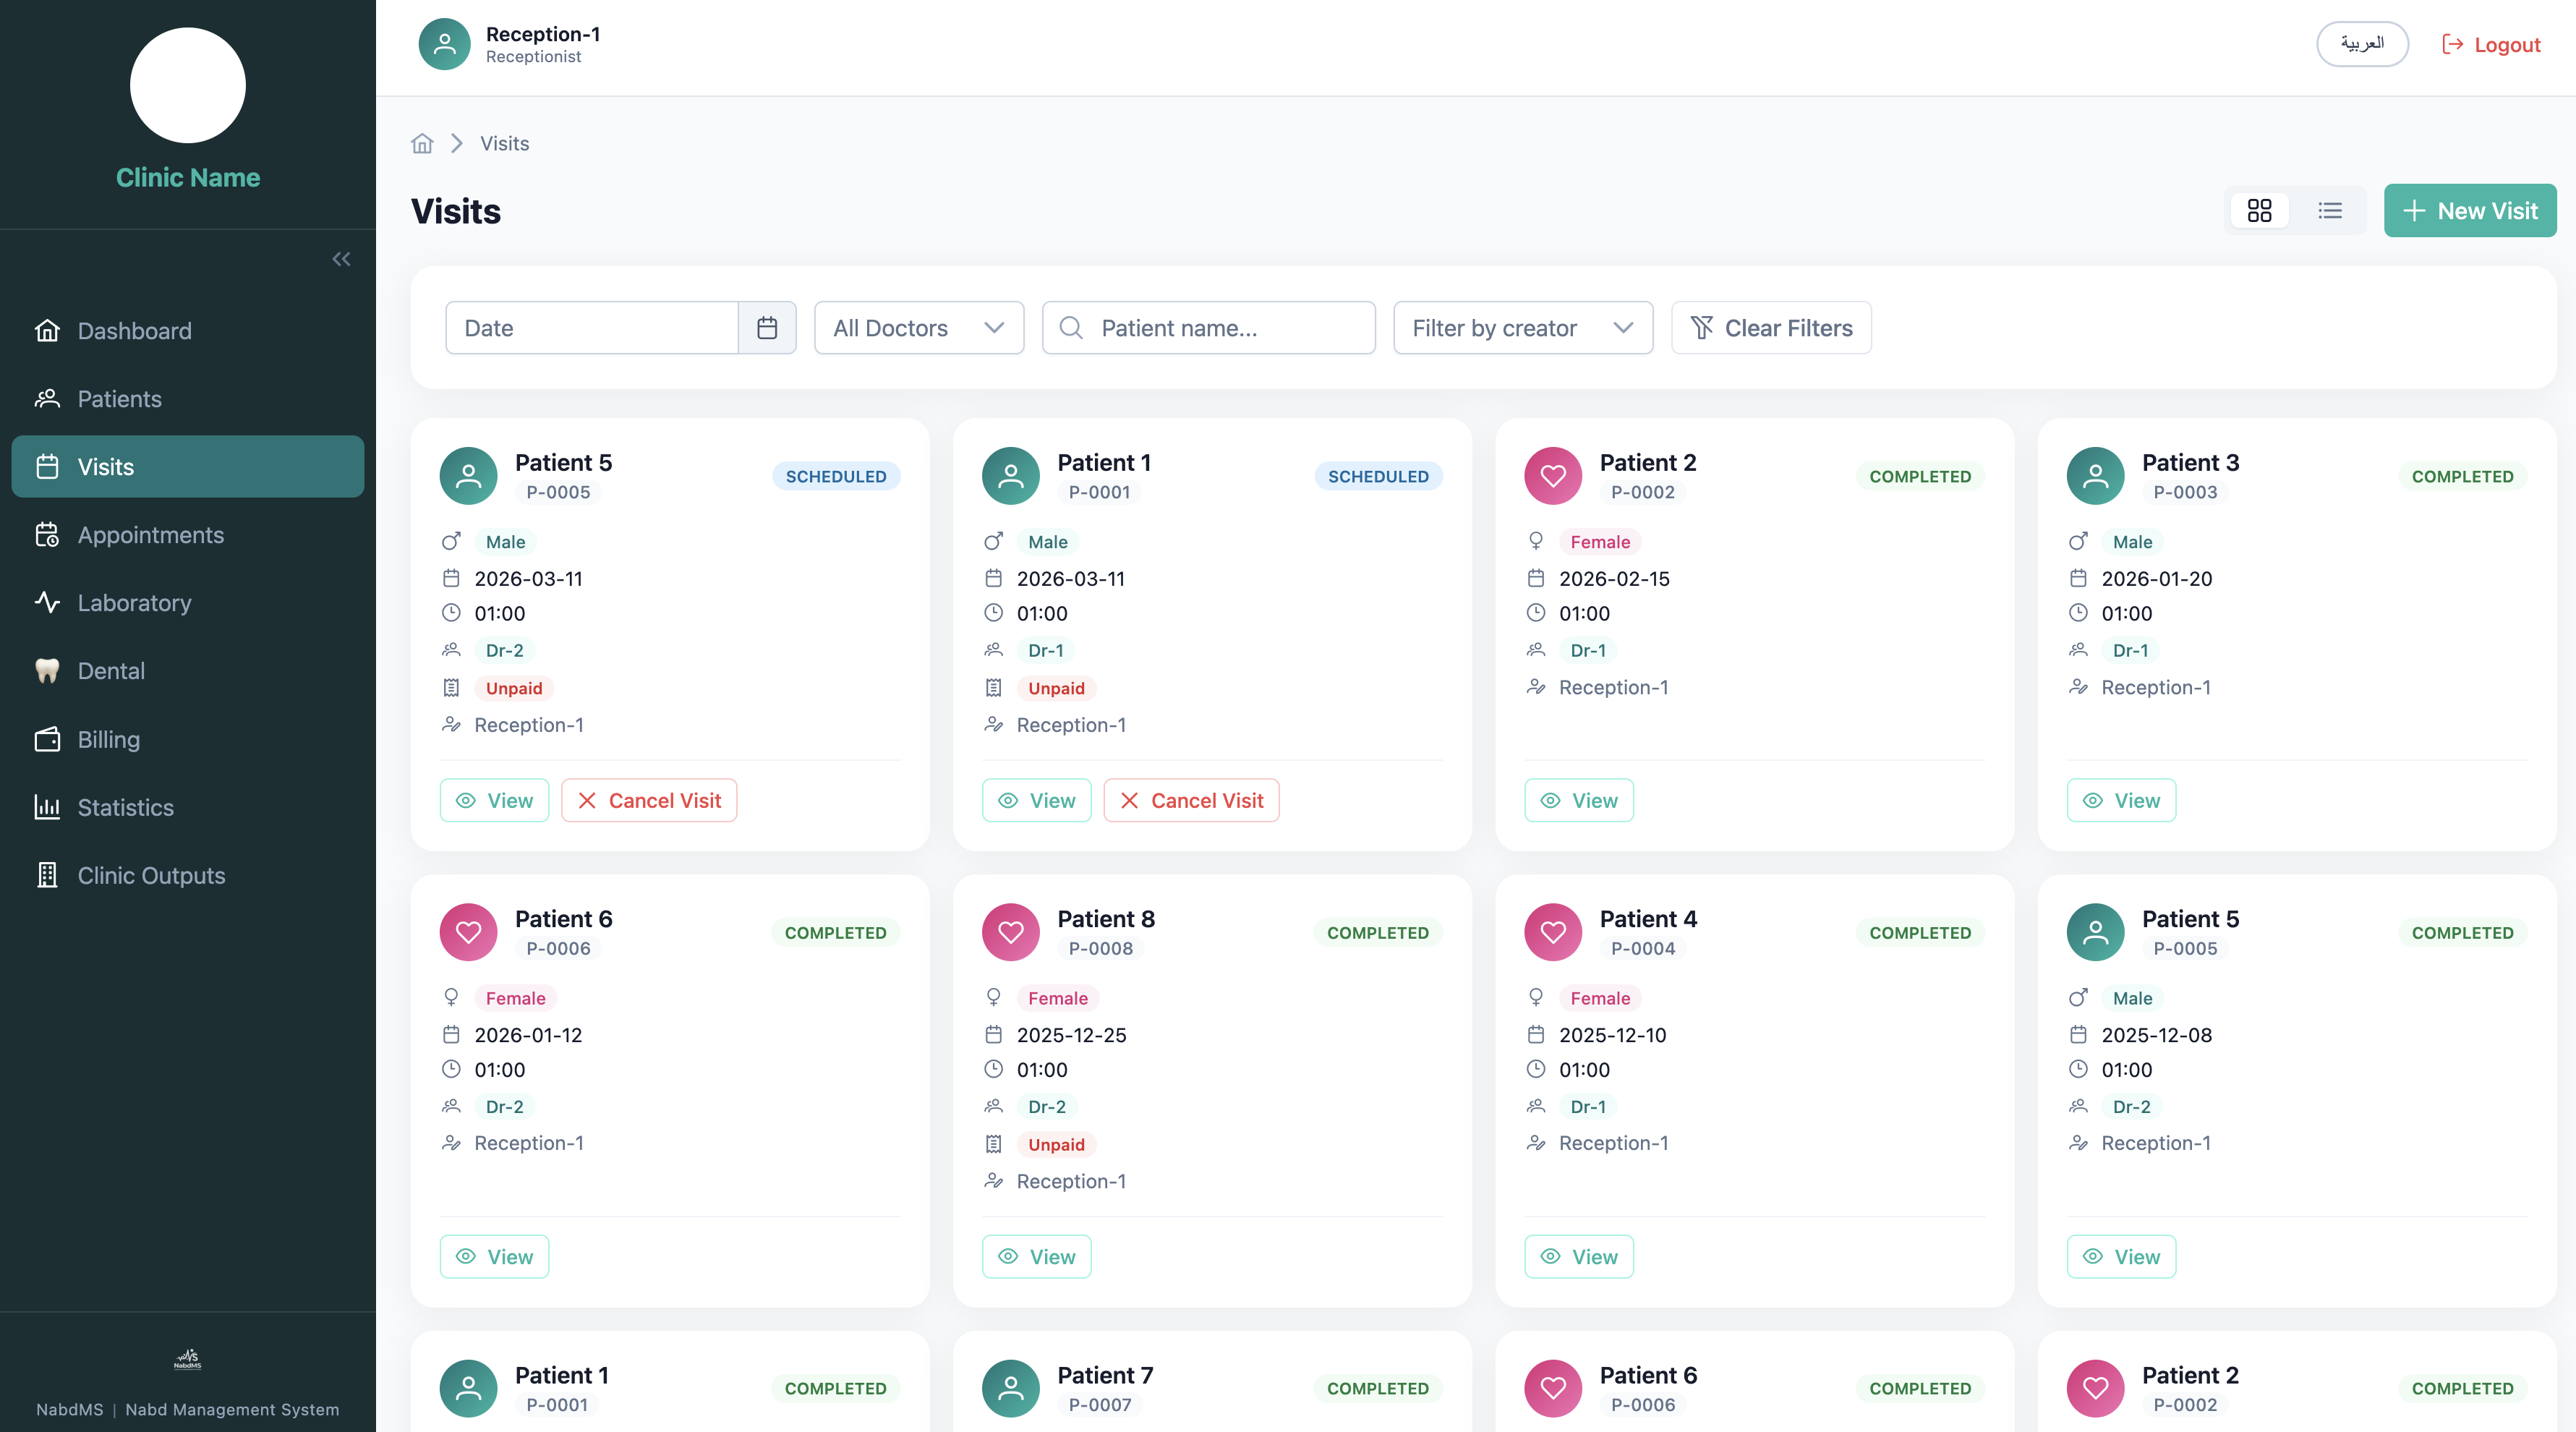Click Patient 8 heart avatar icon

click(x=1011, y=932)
